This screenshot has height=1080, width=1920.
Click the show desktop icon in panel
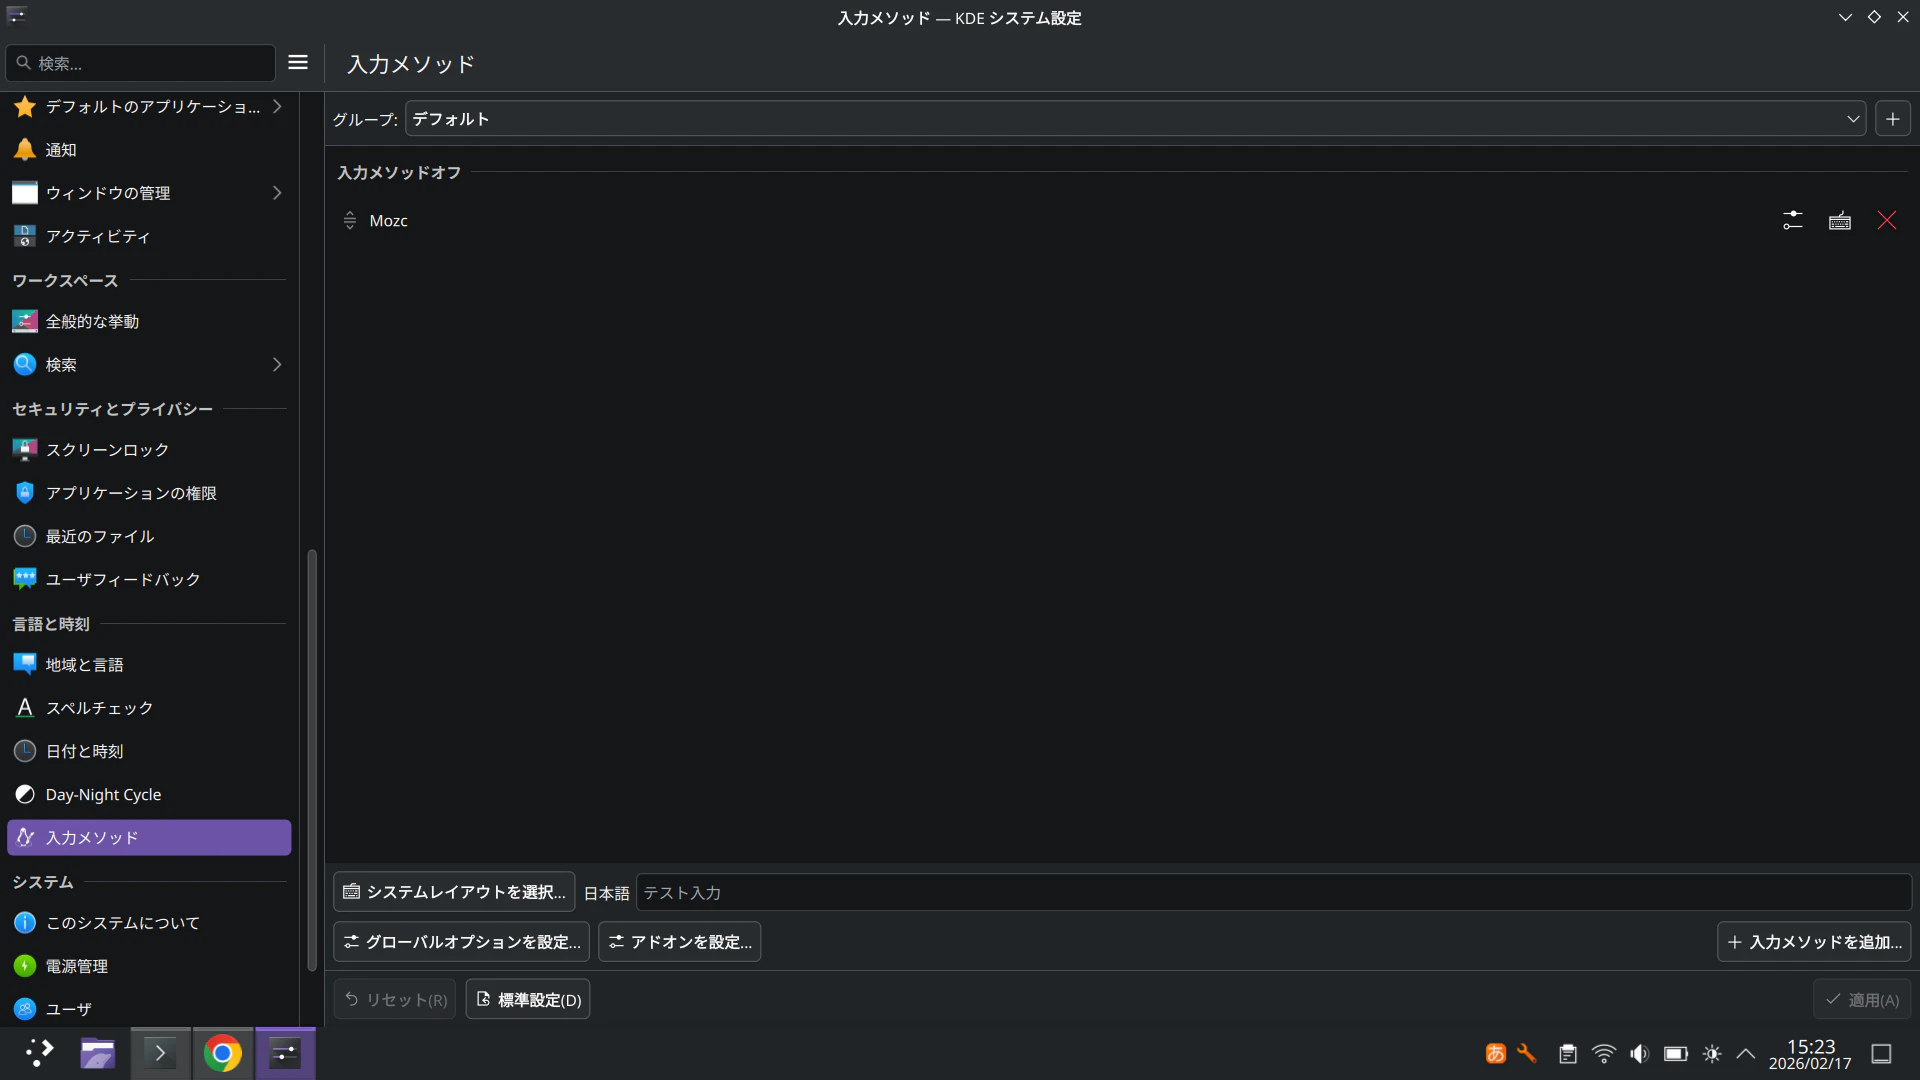tap(1882, 1054)
